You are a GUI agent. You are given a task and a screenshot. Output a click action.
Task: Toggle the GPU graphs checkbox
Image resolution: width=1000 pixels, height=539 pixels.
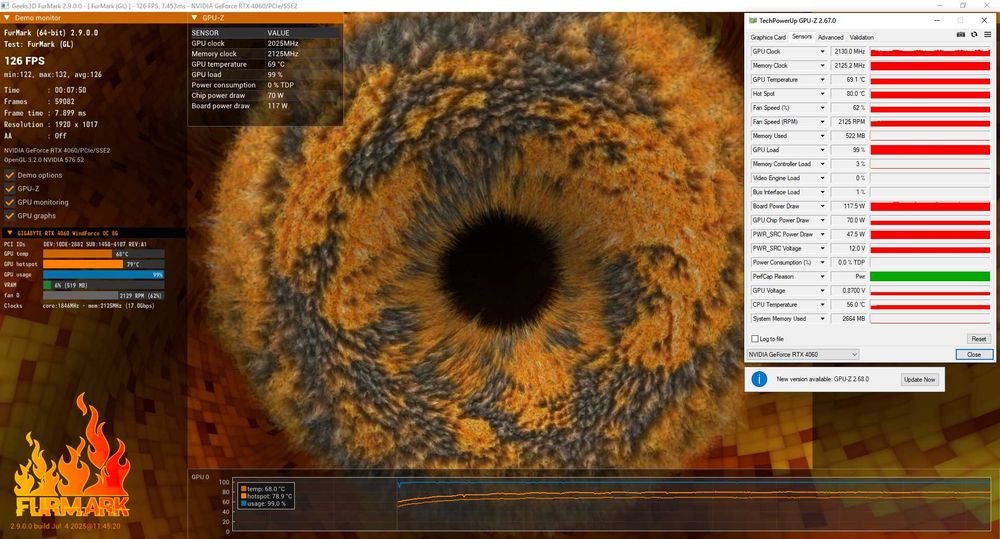coord(10,216)
